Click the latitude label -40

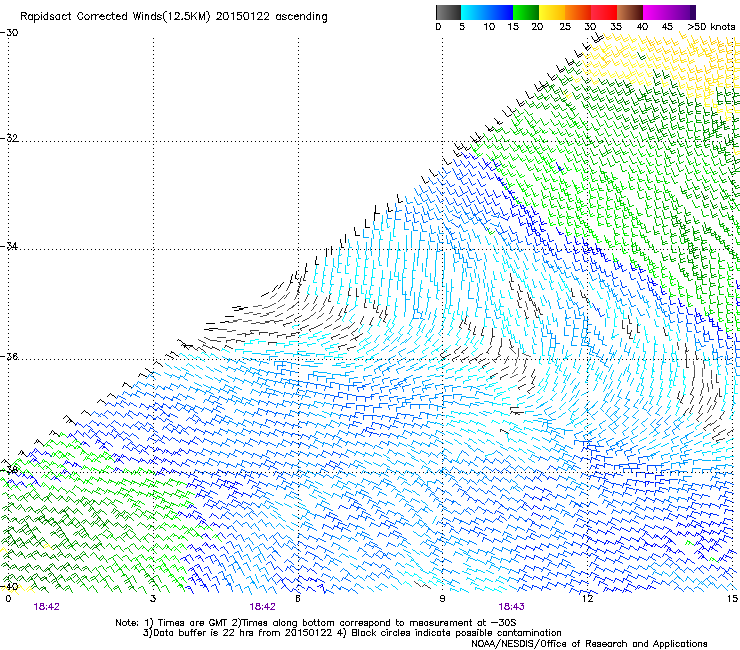(9, 587)
